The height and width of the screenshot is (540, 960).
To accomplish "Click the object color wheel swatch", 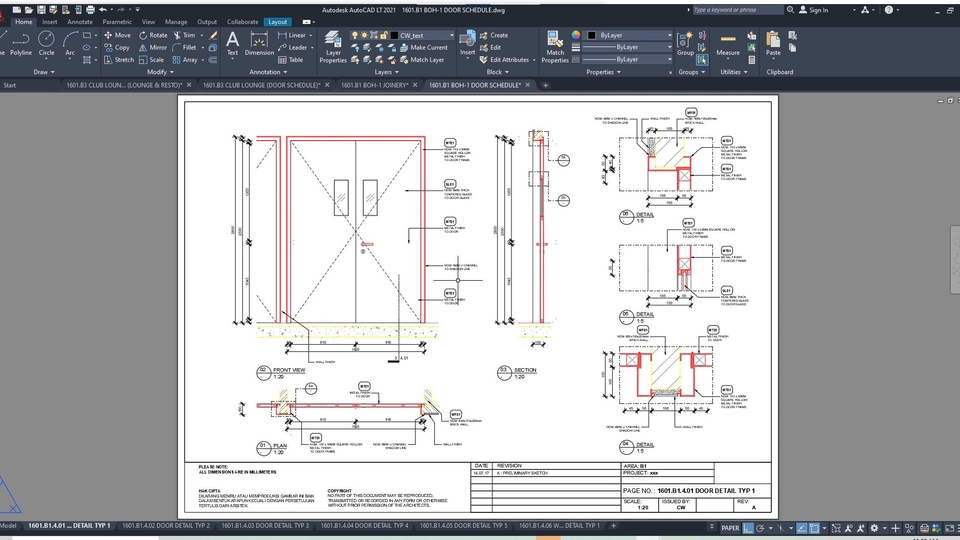I will coord(576,36).
